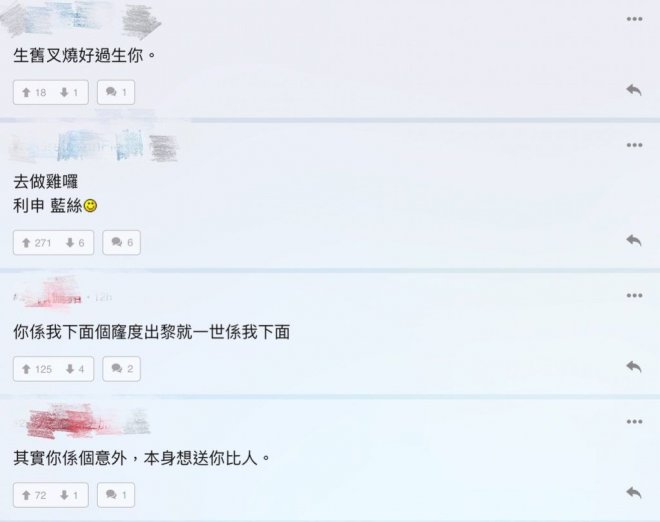This screenshot has width=660, height=522.
Task: Open more options for the first comment
Action: tap(634, 19)
